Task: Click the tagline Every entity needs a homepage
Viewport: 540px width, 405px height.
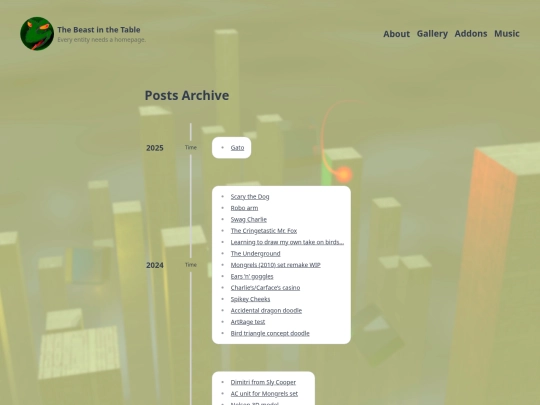Action: pos(102,40)
